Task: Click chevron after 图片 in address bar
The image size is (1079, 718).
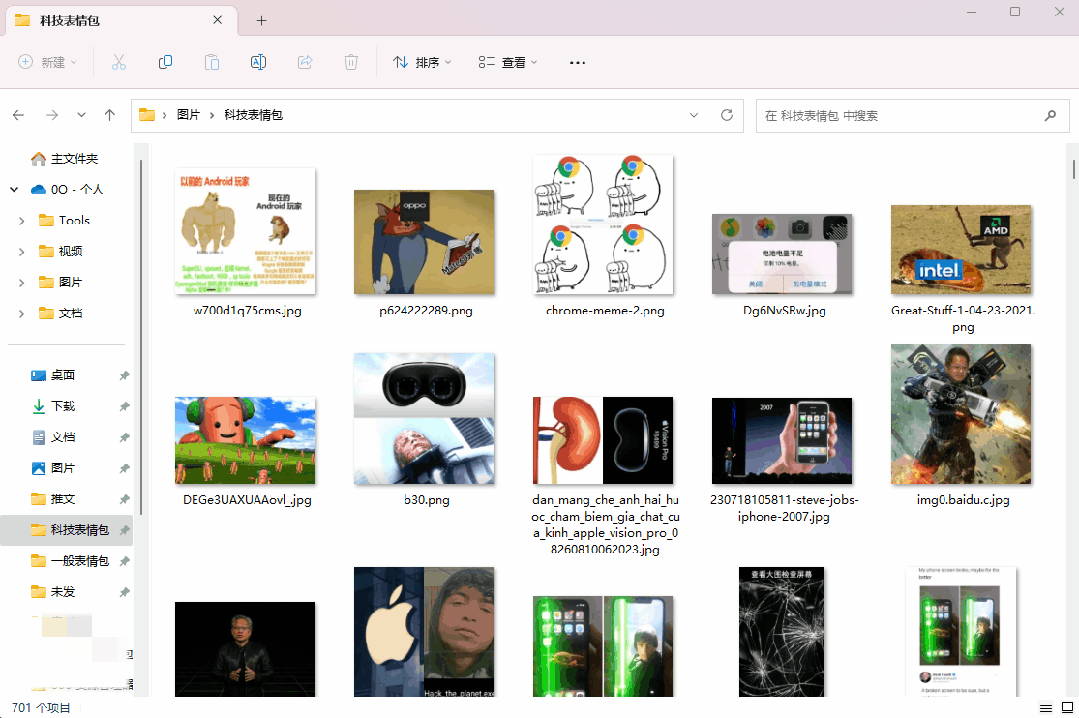Action: (212, 116)
